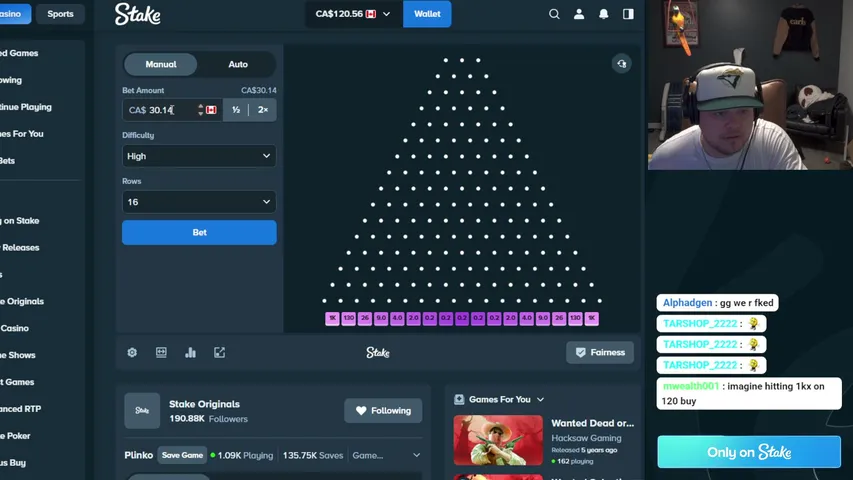853x480 pixels.
Task: Open Continue Playing in sidebar
Action: tap(26, 107)
